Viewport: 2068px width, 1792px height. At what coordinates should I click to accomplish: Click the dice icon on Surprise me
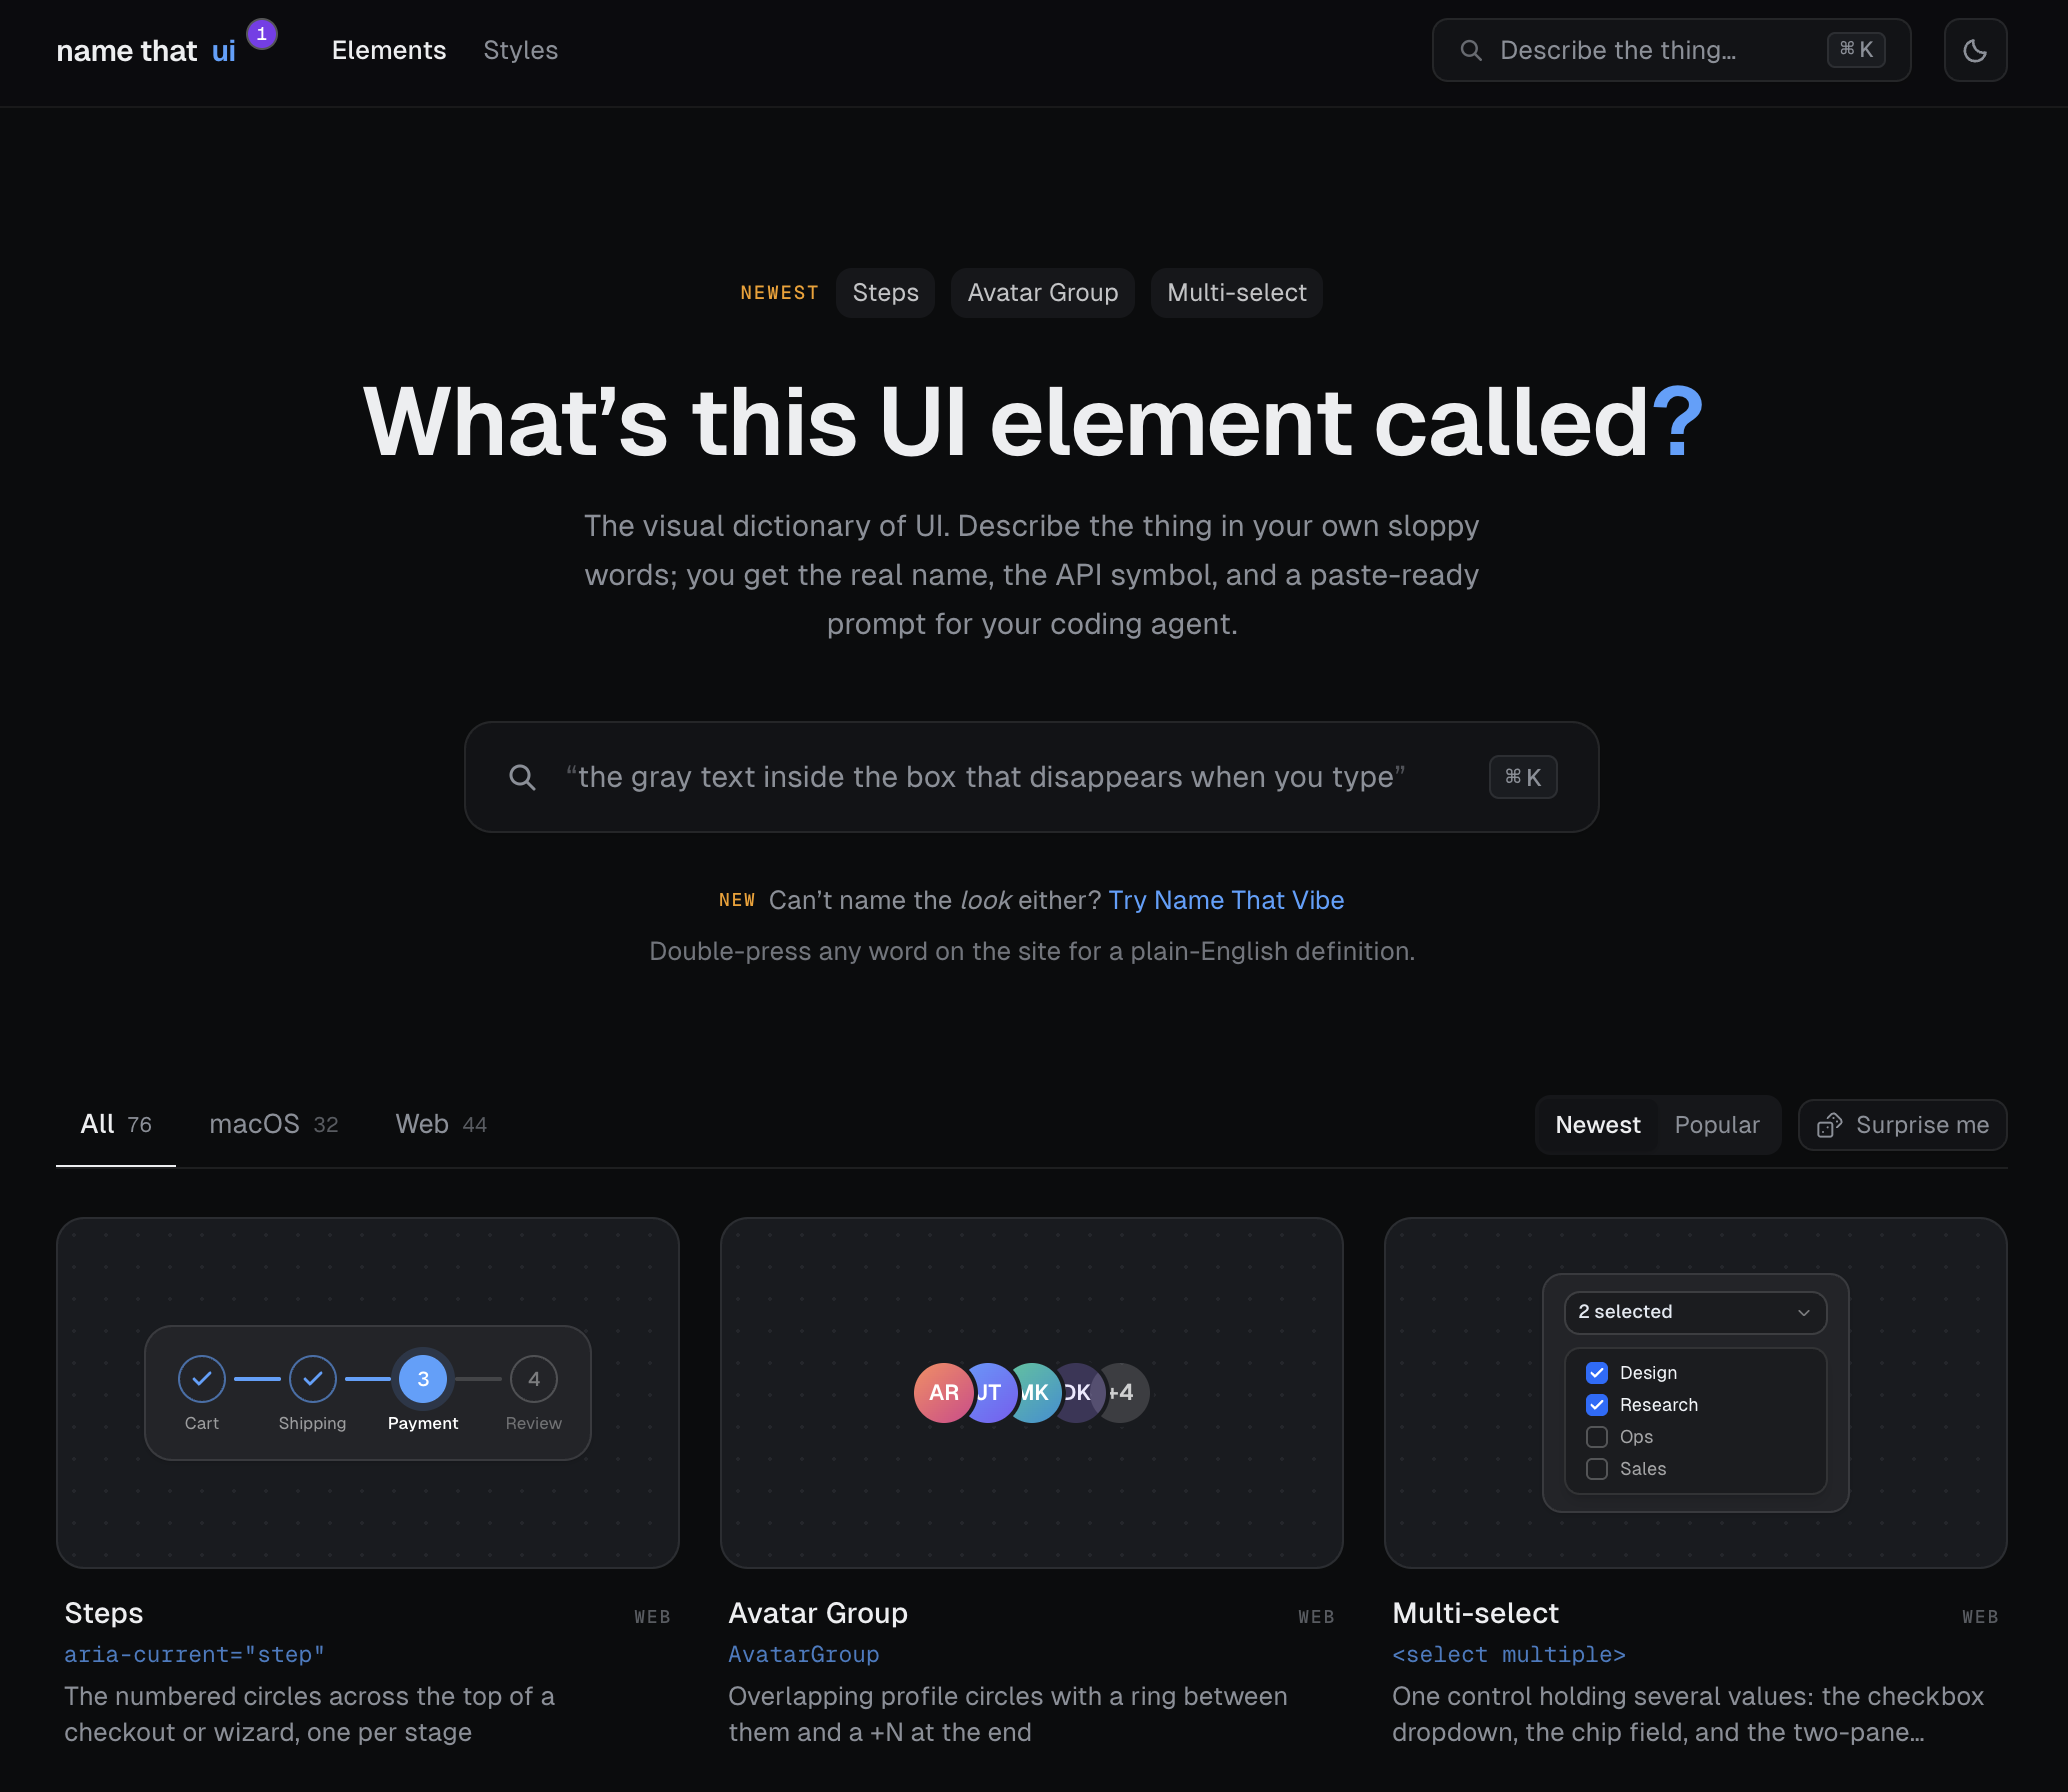tap(1829, 1125)
